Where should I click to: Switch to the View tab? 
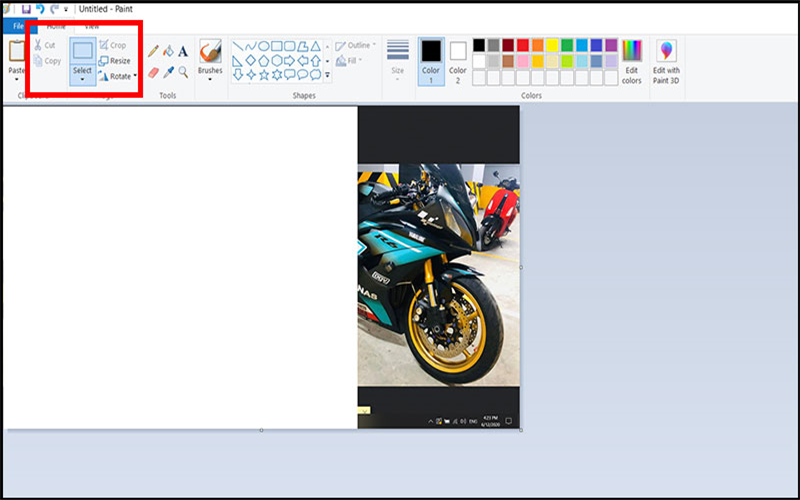(92, 26)
